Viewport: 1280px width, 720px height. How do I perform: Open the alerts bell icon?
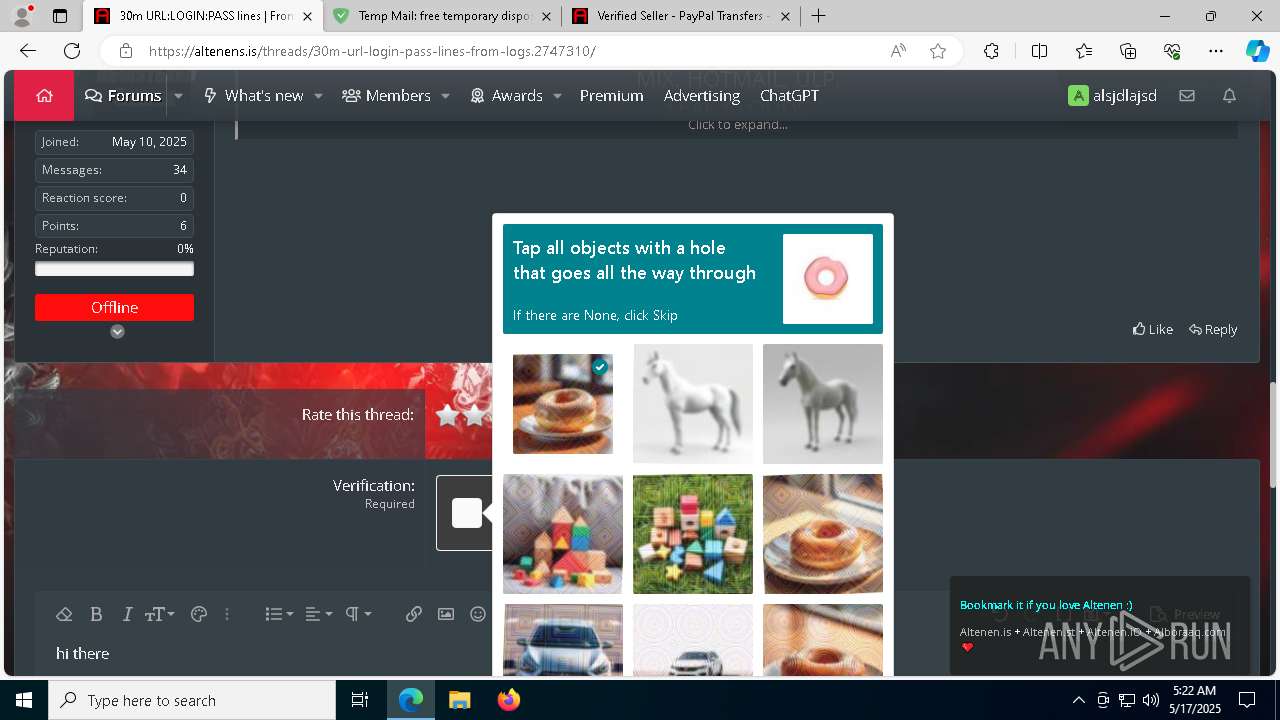coord(1230,96)
